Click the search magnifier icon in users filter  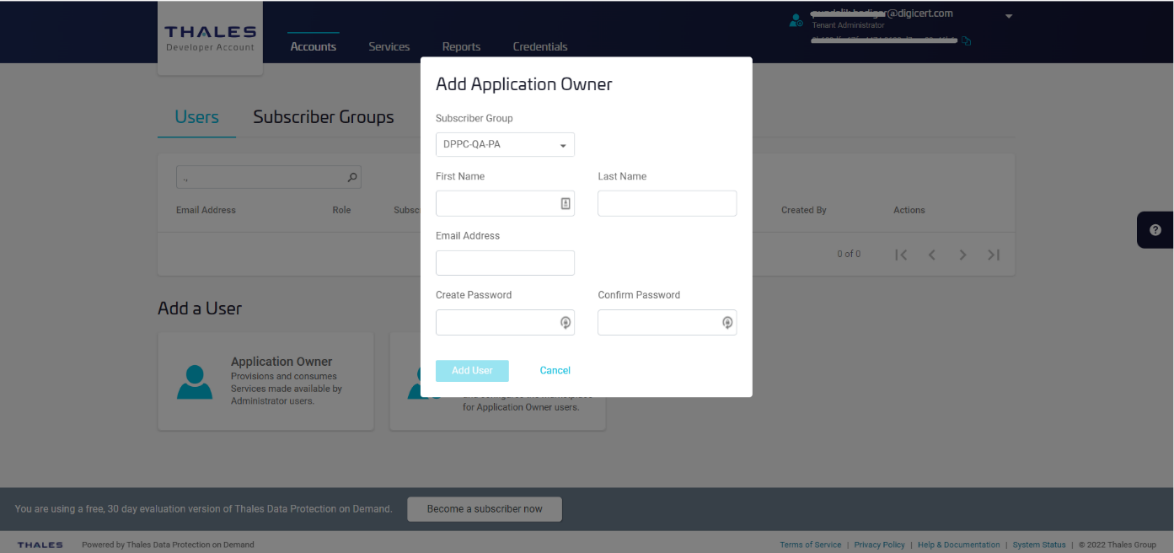pyautogui.click(x=352, y=178)
